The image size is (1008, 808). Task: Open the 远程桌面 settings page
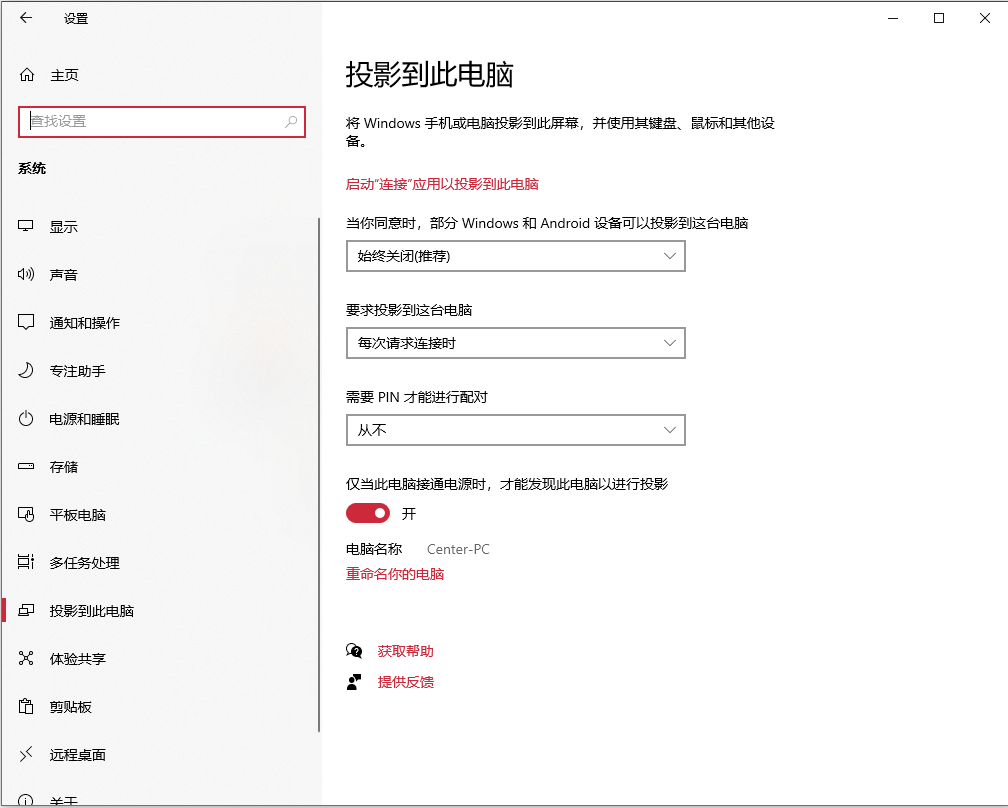click(x=78, y=755)
